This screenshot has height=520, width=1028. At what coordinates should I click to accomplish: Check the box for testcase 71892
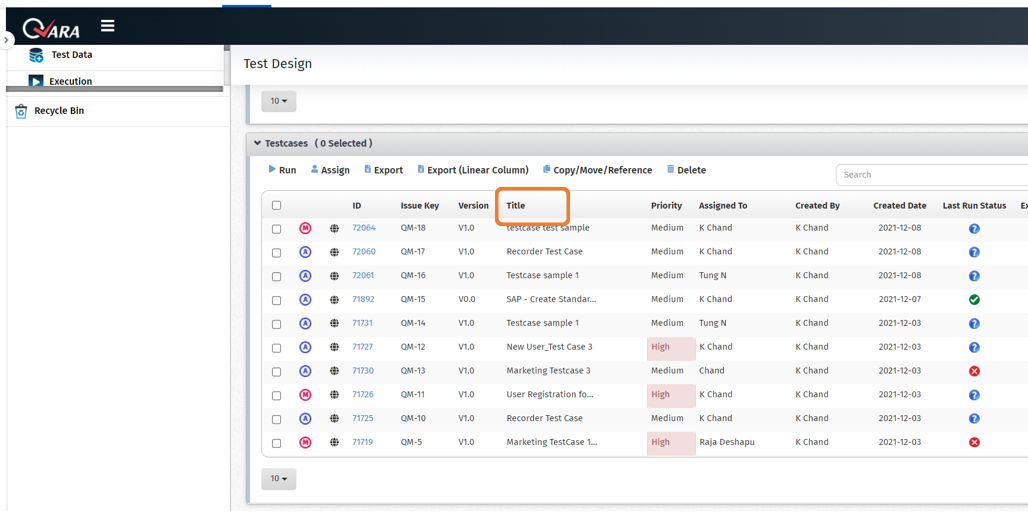277,300
